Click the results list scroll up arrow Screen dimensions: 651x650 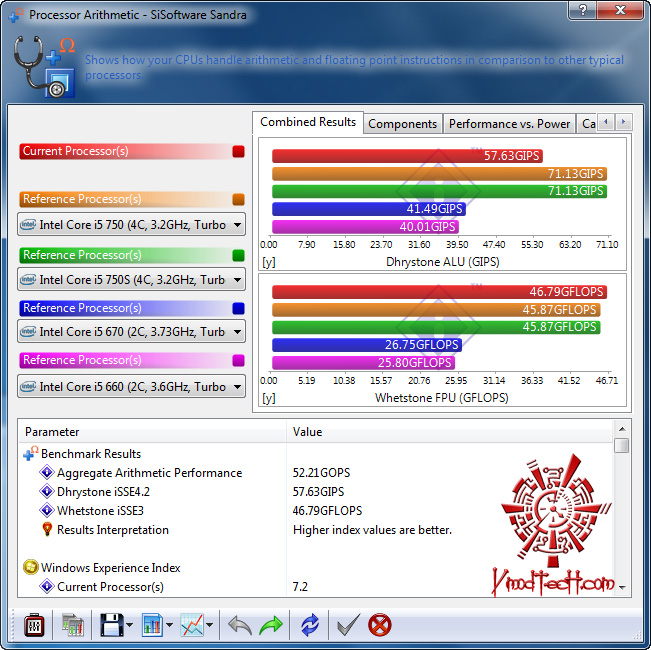(x=622, y=429)
